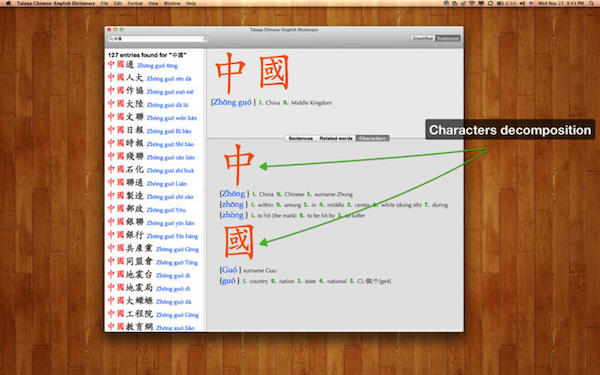600x375 pixels.
Task: Open the Sentences tab
Action: (300, 138)
